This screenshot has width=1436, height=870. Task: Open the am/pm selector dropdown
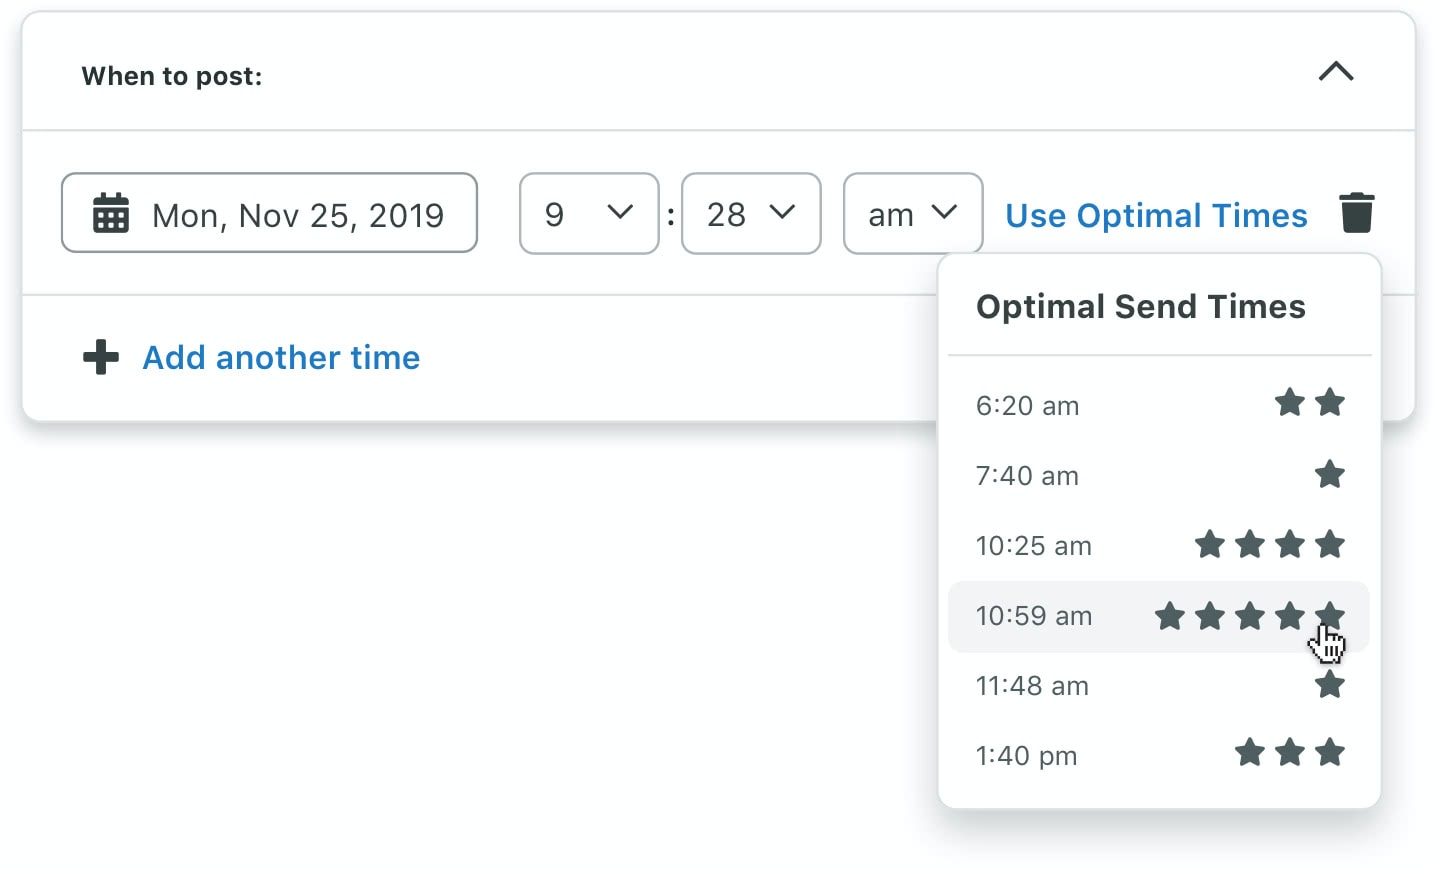912,213
